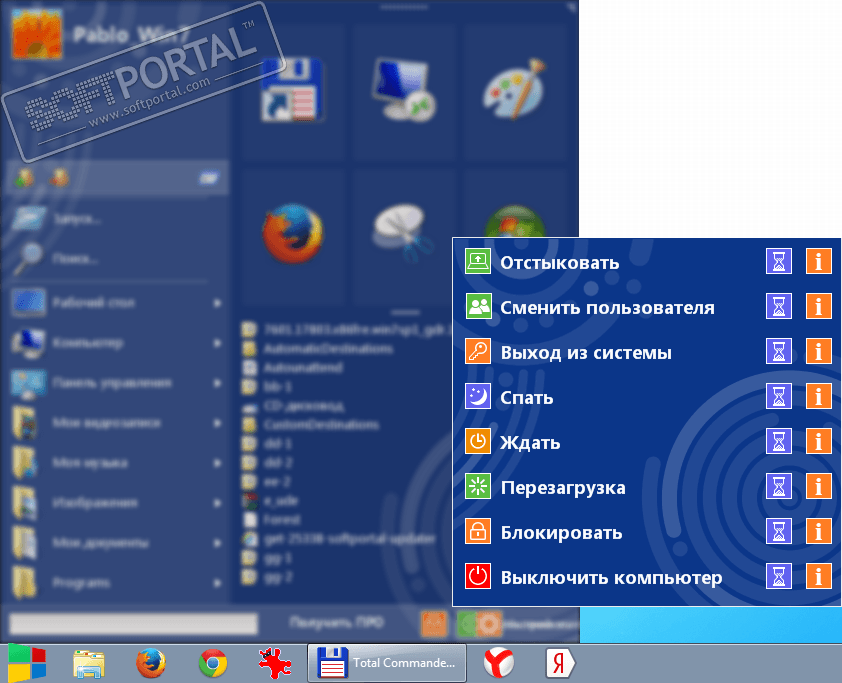Open the timer hourglass for Ждать

(x=779, y=442)
